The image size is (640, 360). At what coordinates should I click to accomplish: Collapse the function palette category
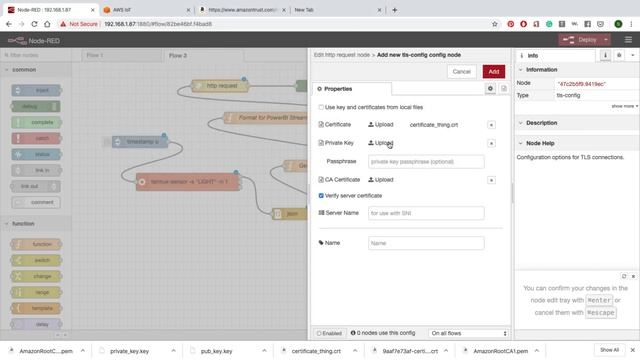(36, 224)
